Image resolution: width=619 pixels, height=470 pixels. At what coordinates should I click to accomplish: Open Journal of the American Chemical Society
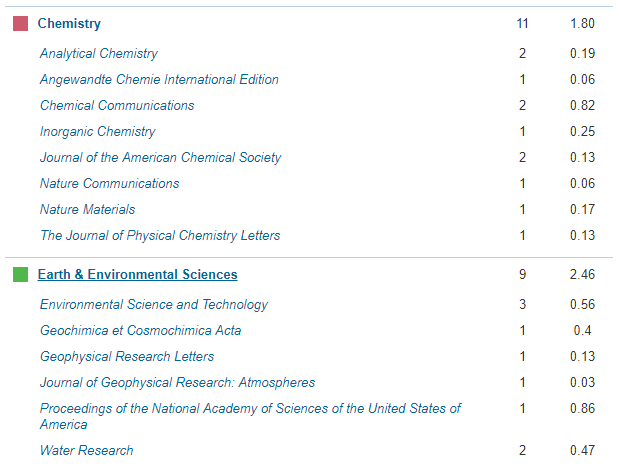[160, 158]
